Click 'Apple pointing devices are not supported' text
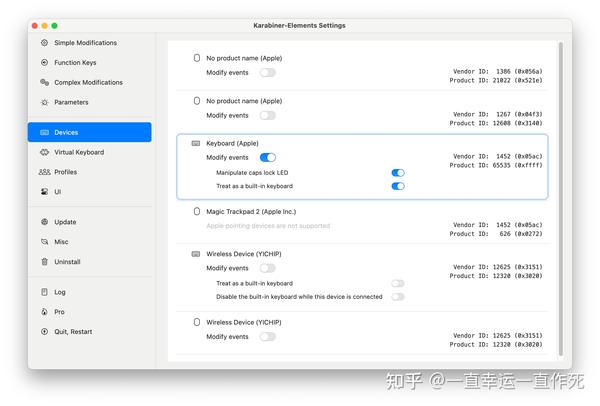Screen dimensions: 600x406 pos(268,226)
